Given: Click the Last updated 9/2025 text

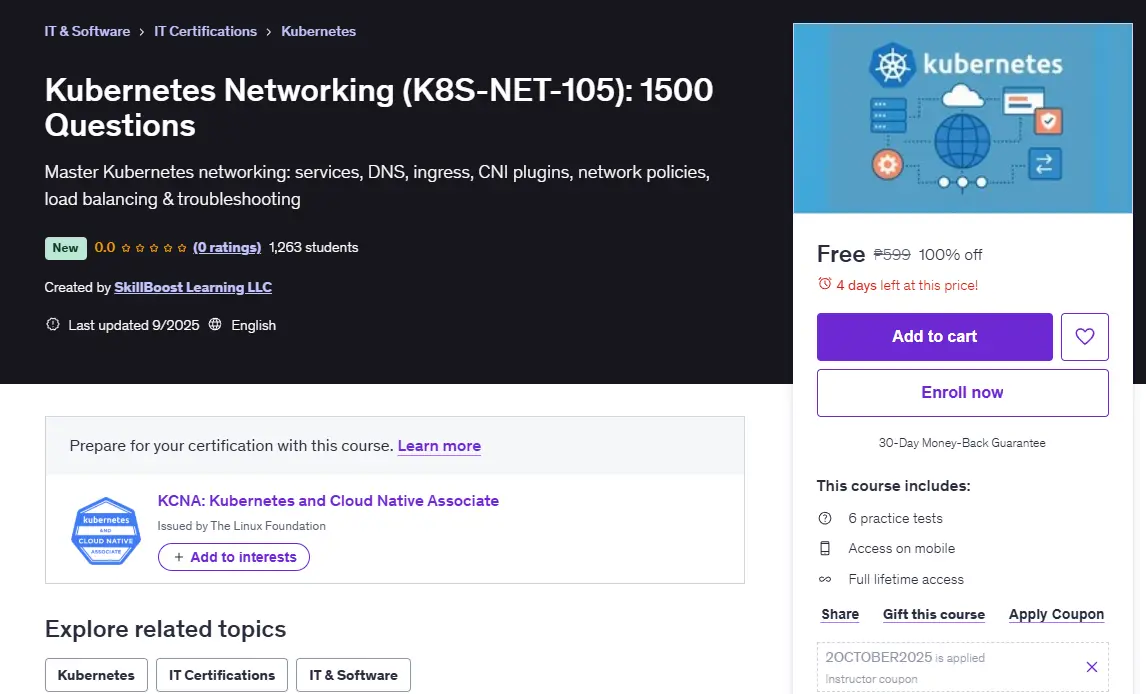Looking at the screenshot, I should click(x=134, y=325).
